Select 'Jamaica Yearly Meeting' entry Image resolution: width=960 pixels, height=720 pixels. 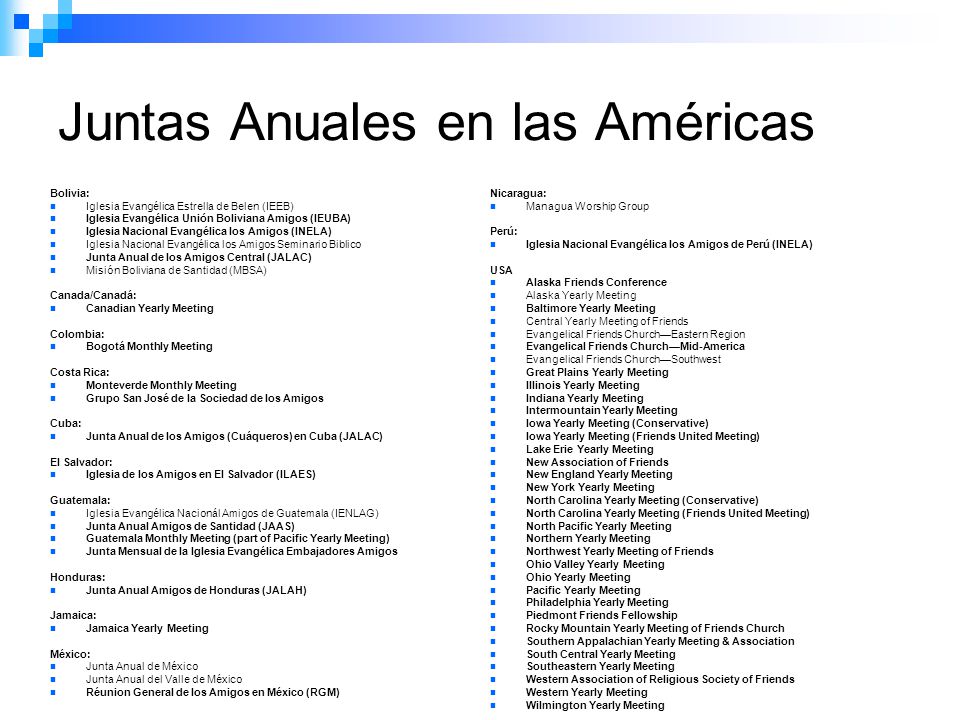(147, 628)
